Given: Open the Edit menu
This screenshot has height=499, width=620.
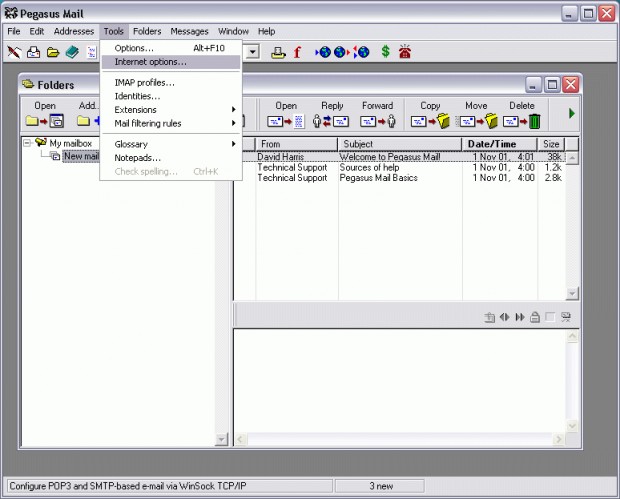Looking at the screenshot, I should point(37,31).
